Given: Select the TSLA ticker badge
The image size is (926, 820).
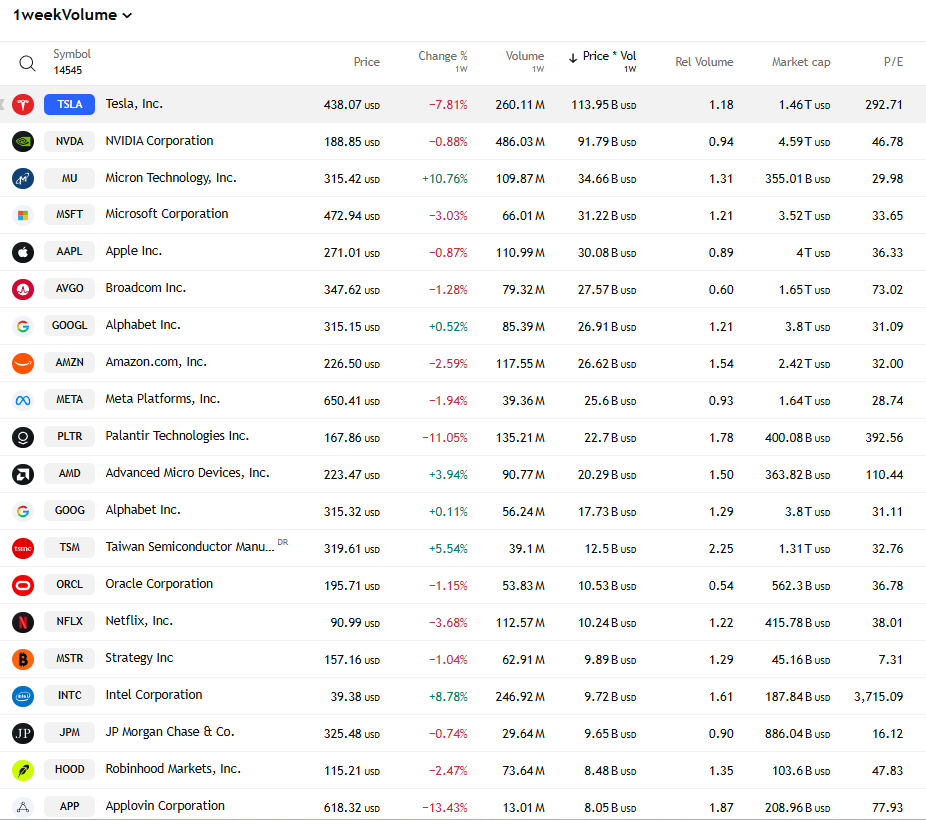Looking at the screenshot, I should click(70, 104).
